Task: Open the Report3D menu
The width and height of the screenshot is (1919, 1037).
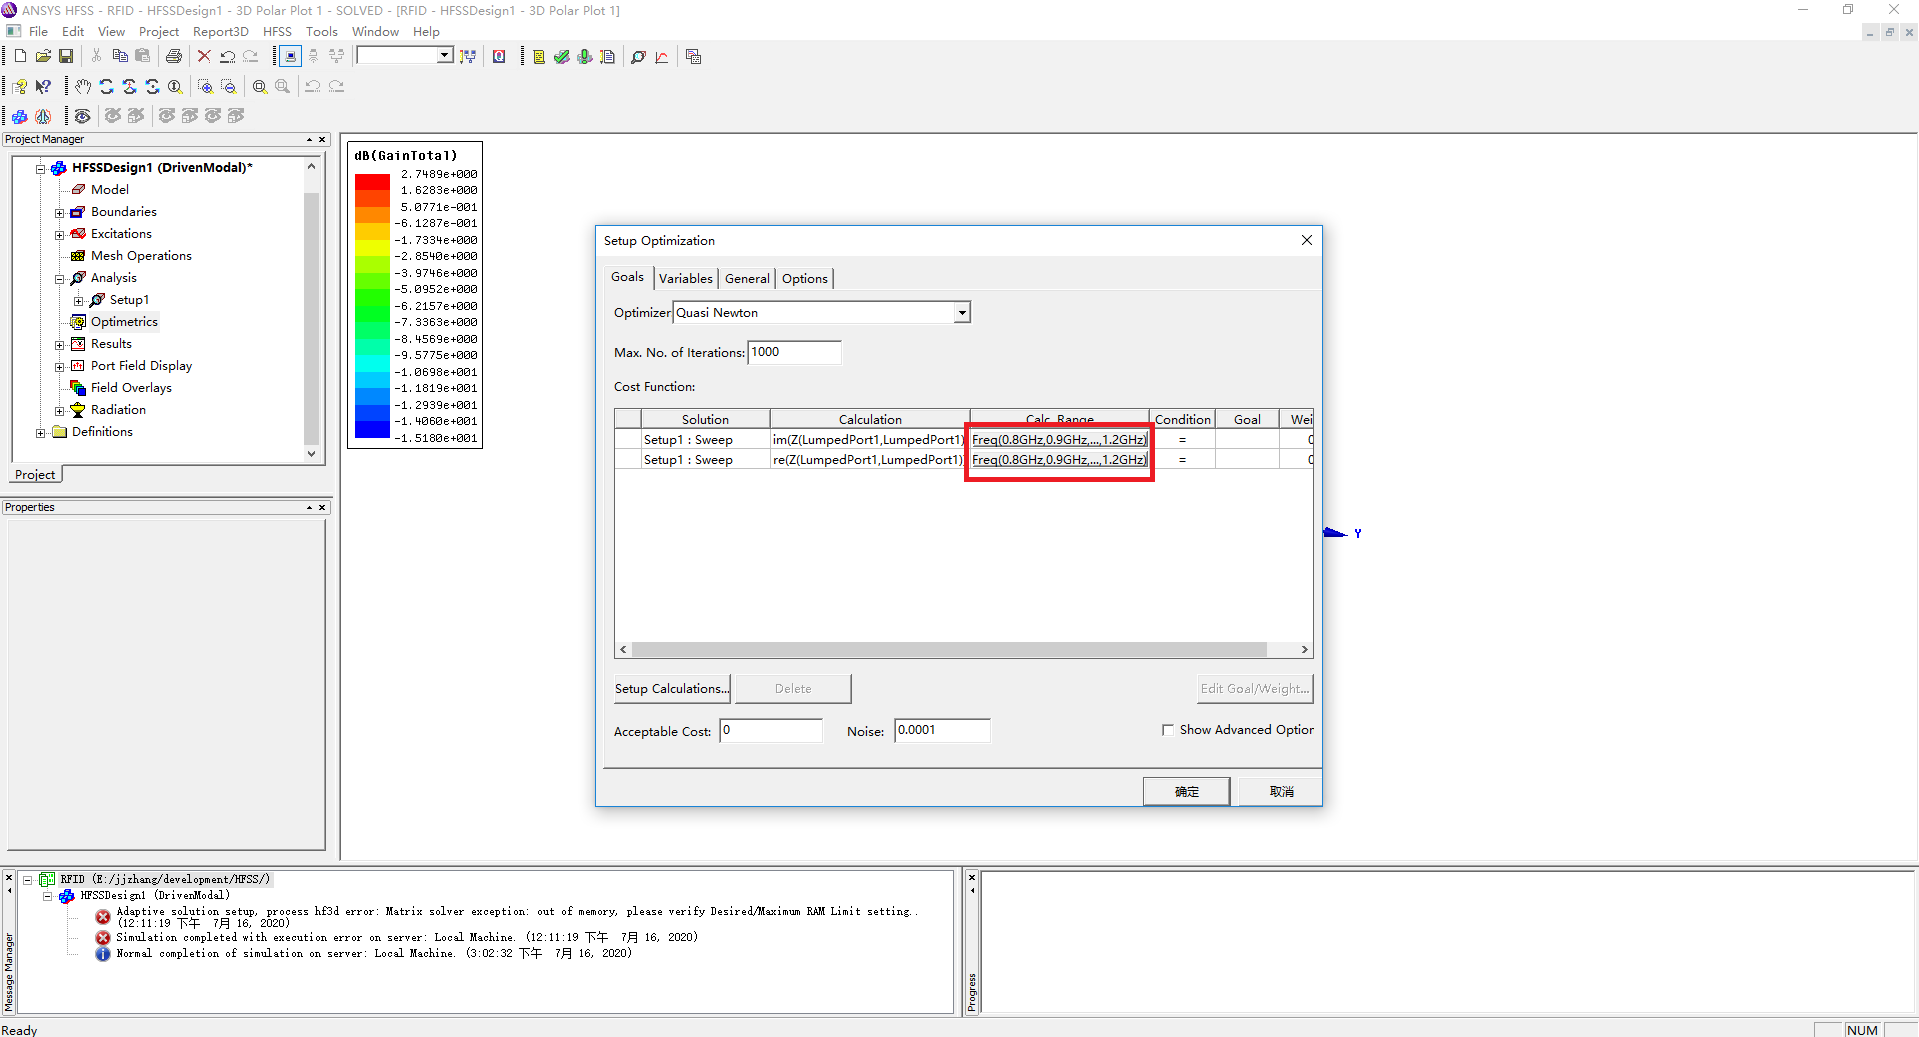Action: (x=221, y=32)
